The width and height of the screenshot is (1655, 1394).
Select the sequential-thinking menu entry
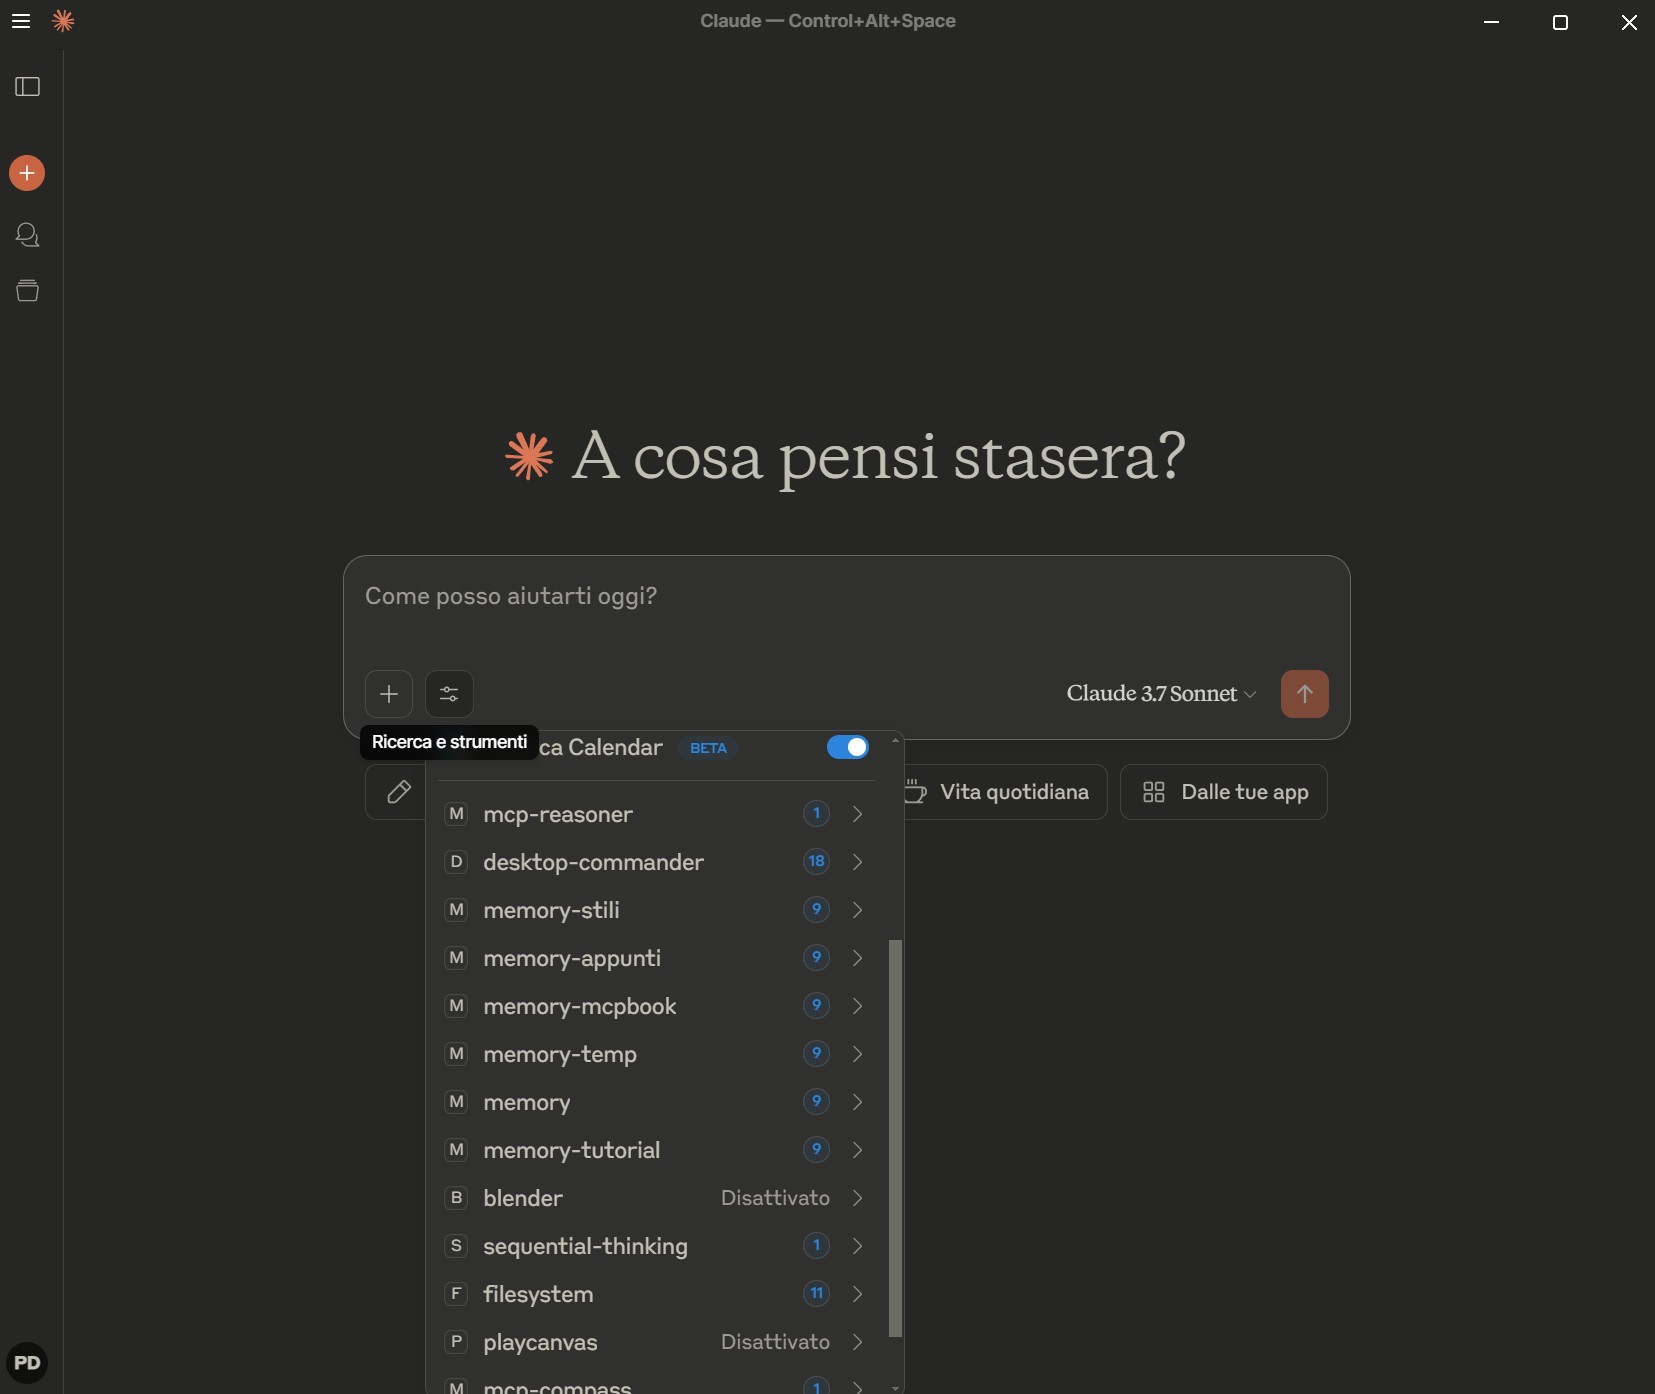pos(585,1246)
